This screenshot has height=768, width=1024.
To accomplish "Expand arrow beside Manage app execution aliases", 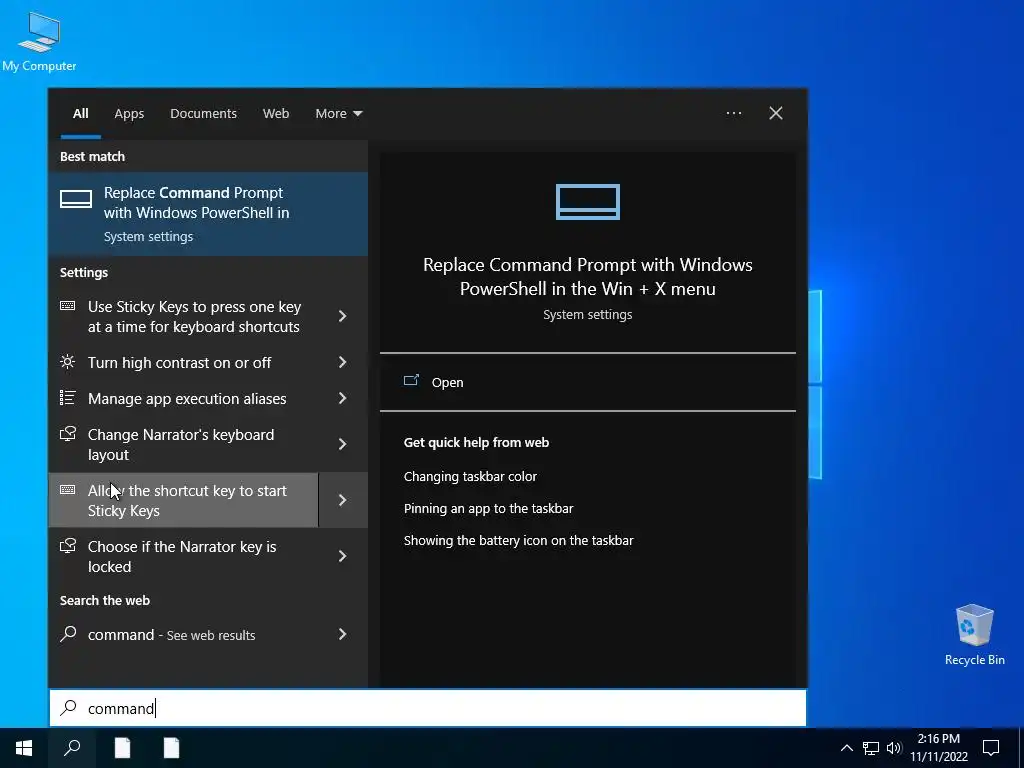I will [x=343, y=398].
